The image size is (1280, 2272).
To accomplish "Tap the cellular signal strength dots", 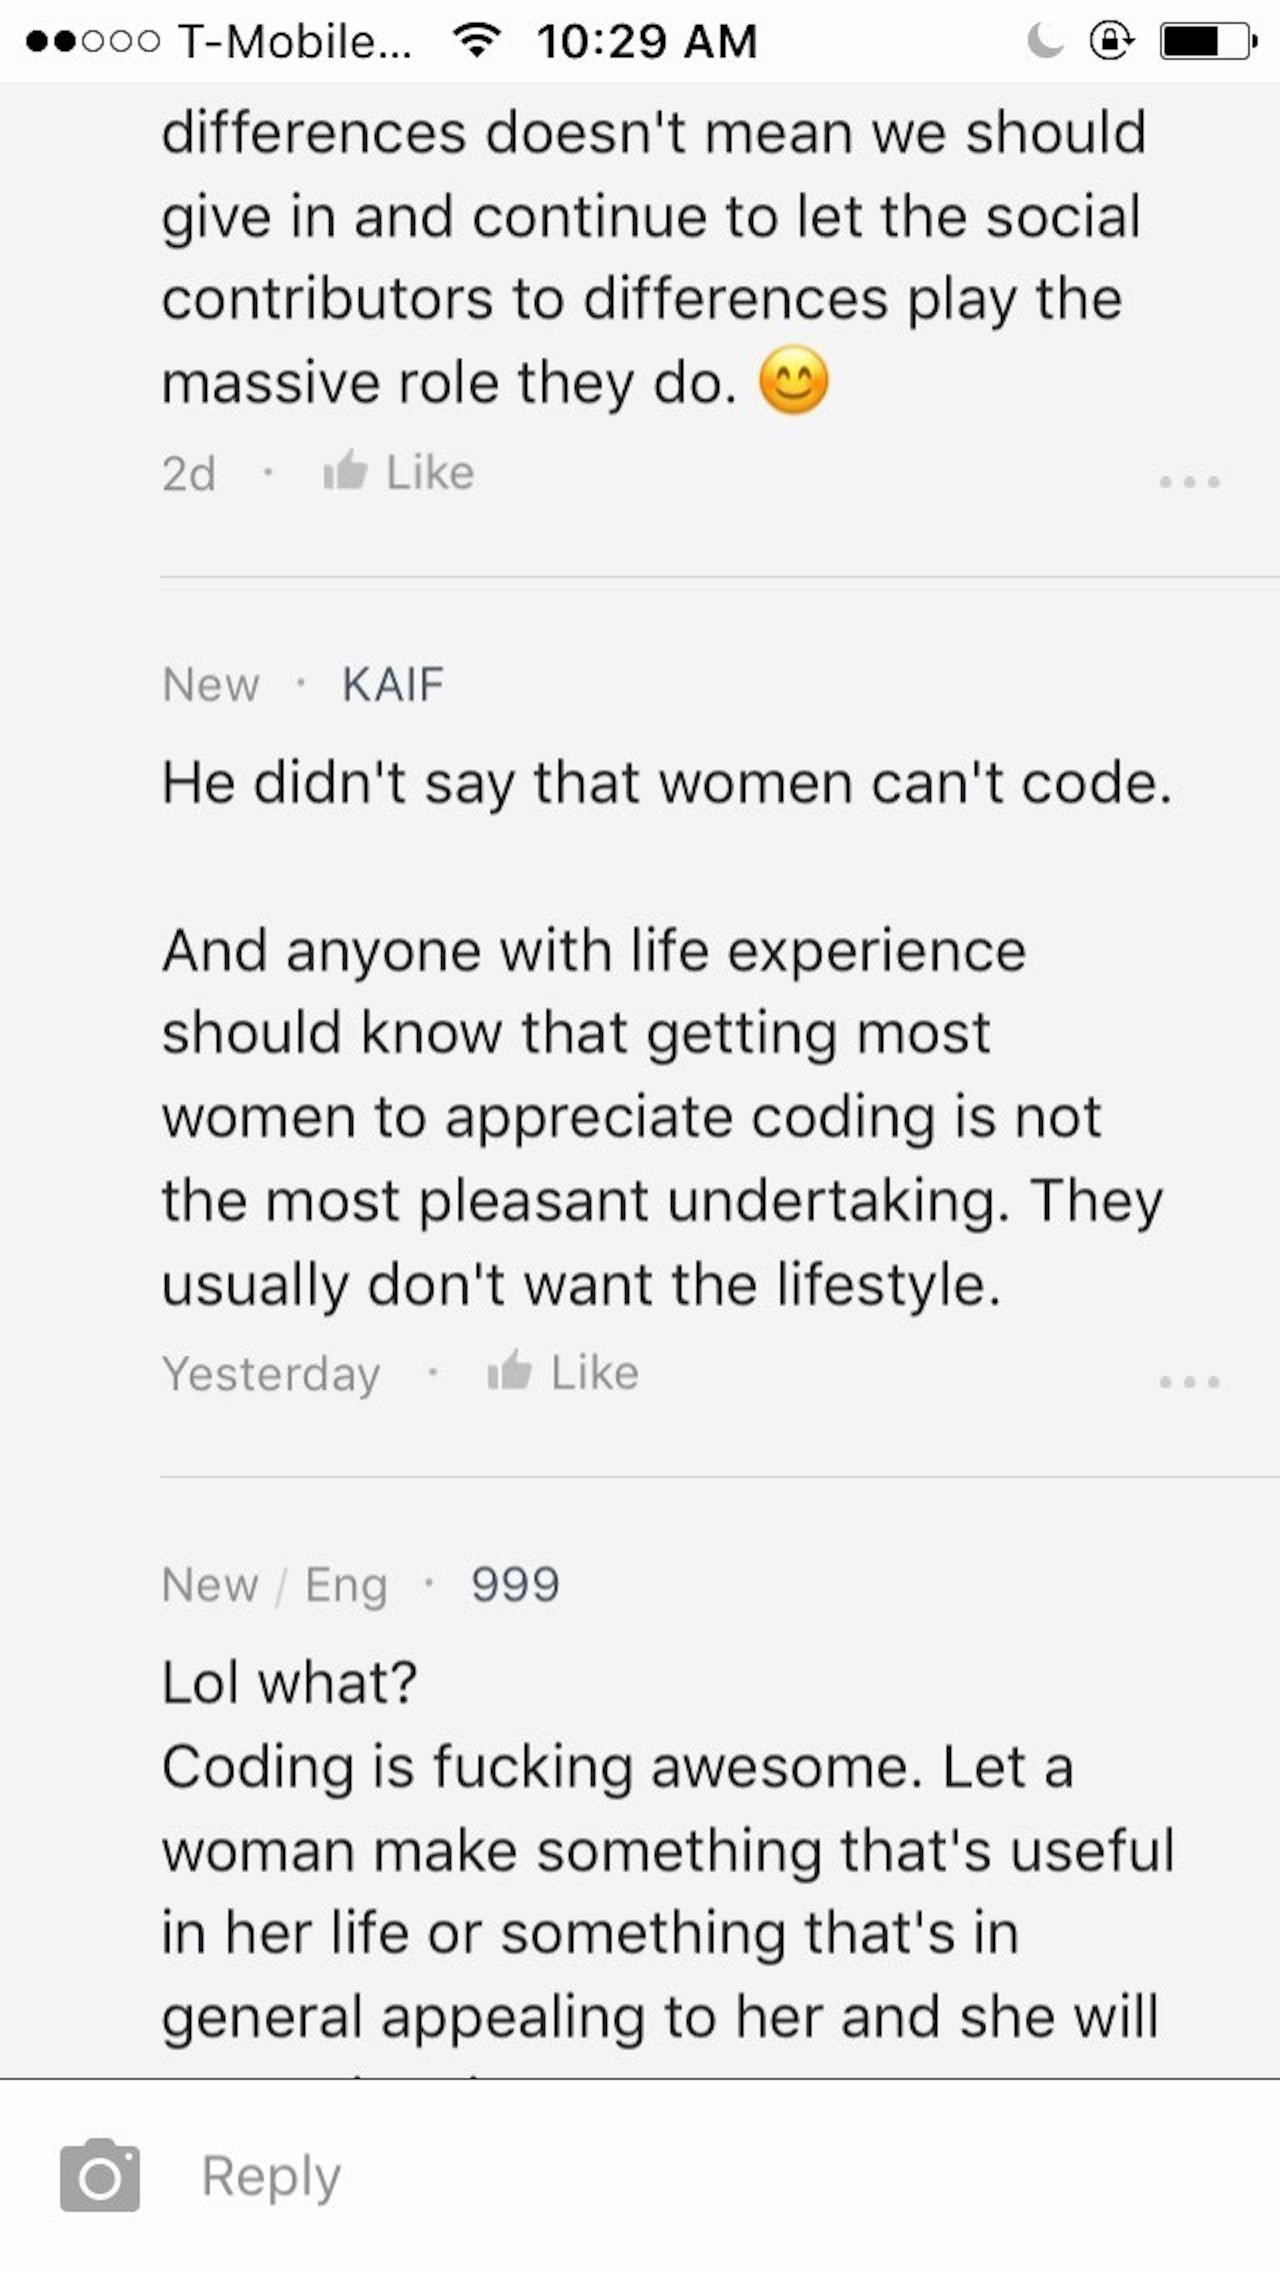I will [90, 40].
